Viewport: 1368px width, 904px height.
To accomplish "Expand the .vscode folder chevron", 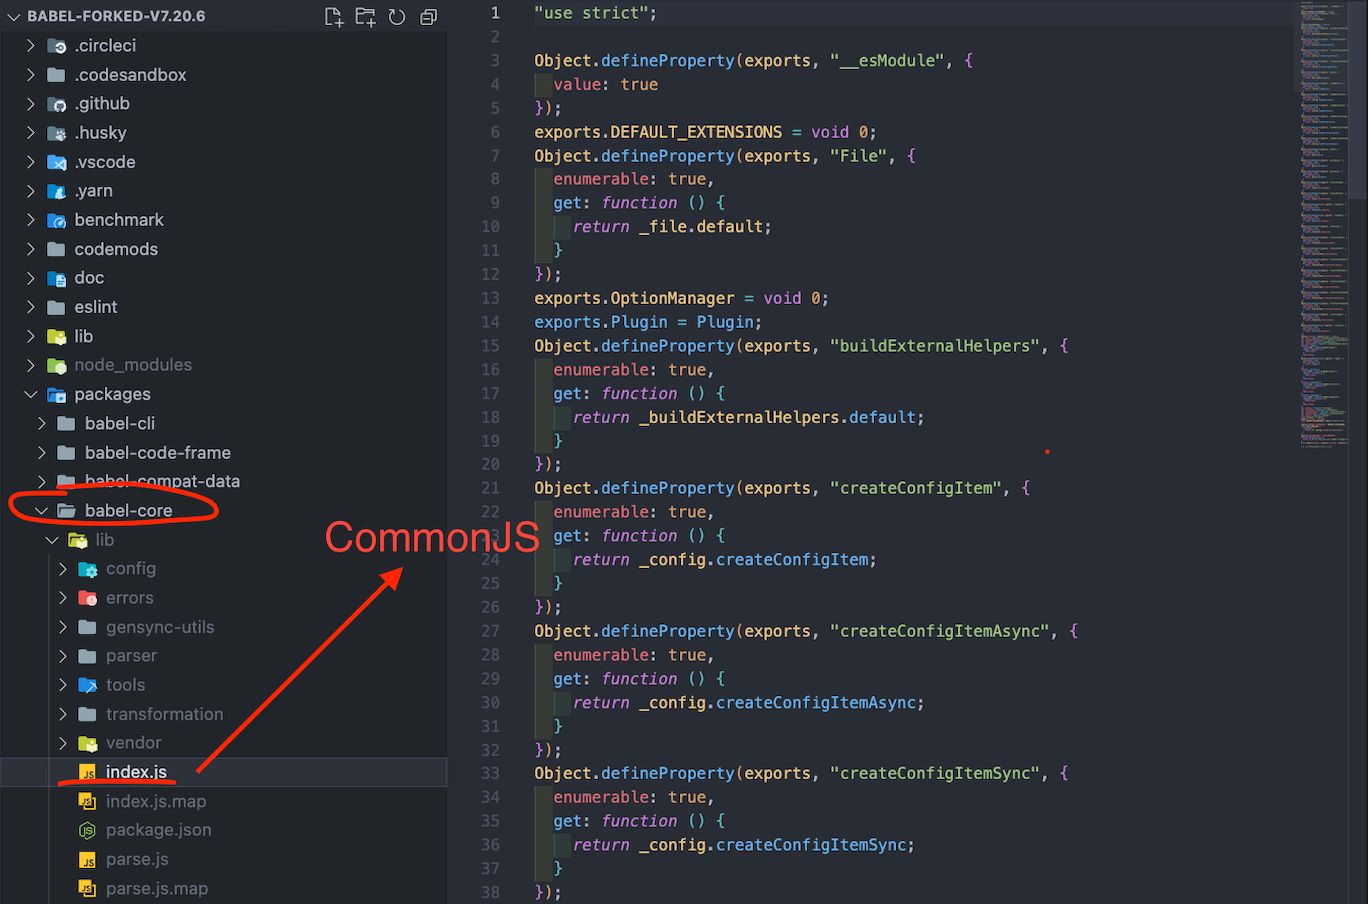I will (30, 162).
